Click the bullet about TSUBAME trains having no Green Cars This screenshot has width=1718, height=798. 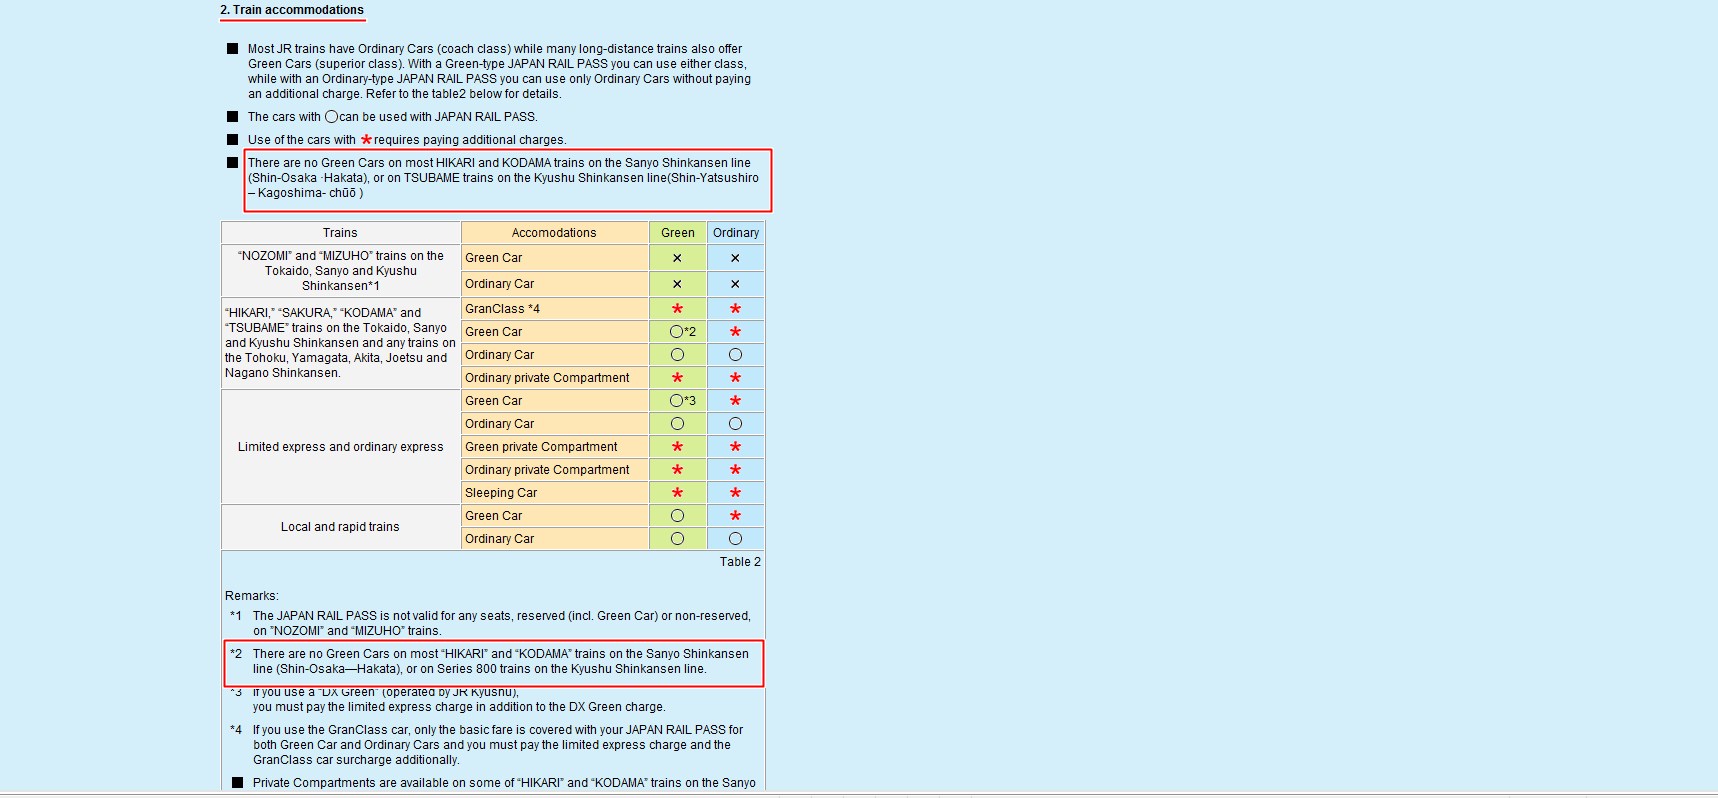pos(503,178)
